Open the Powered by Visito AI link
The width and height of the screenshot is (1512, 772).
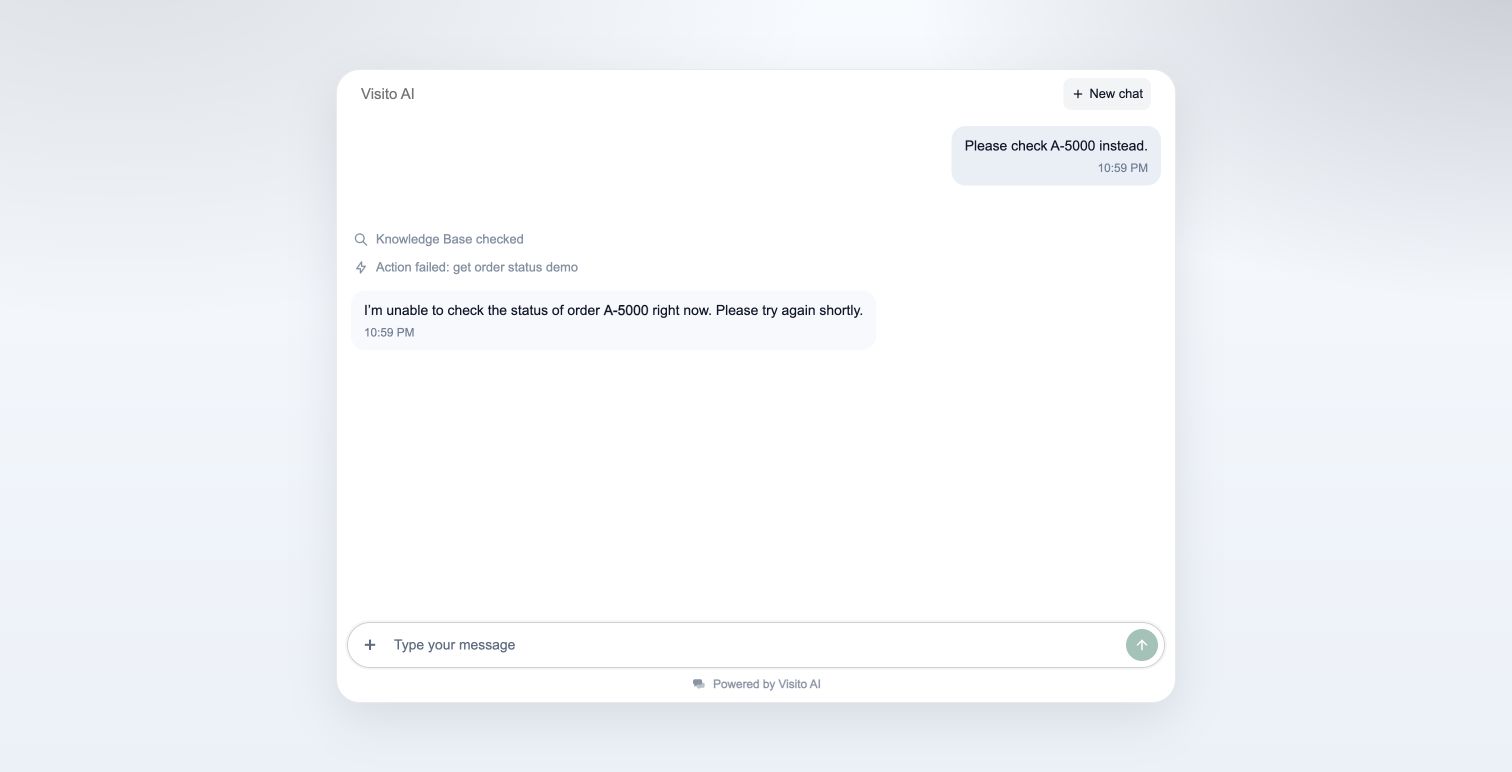757,684
